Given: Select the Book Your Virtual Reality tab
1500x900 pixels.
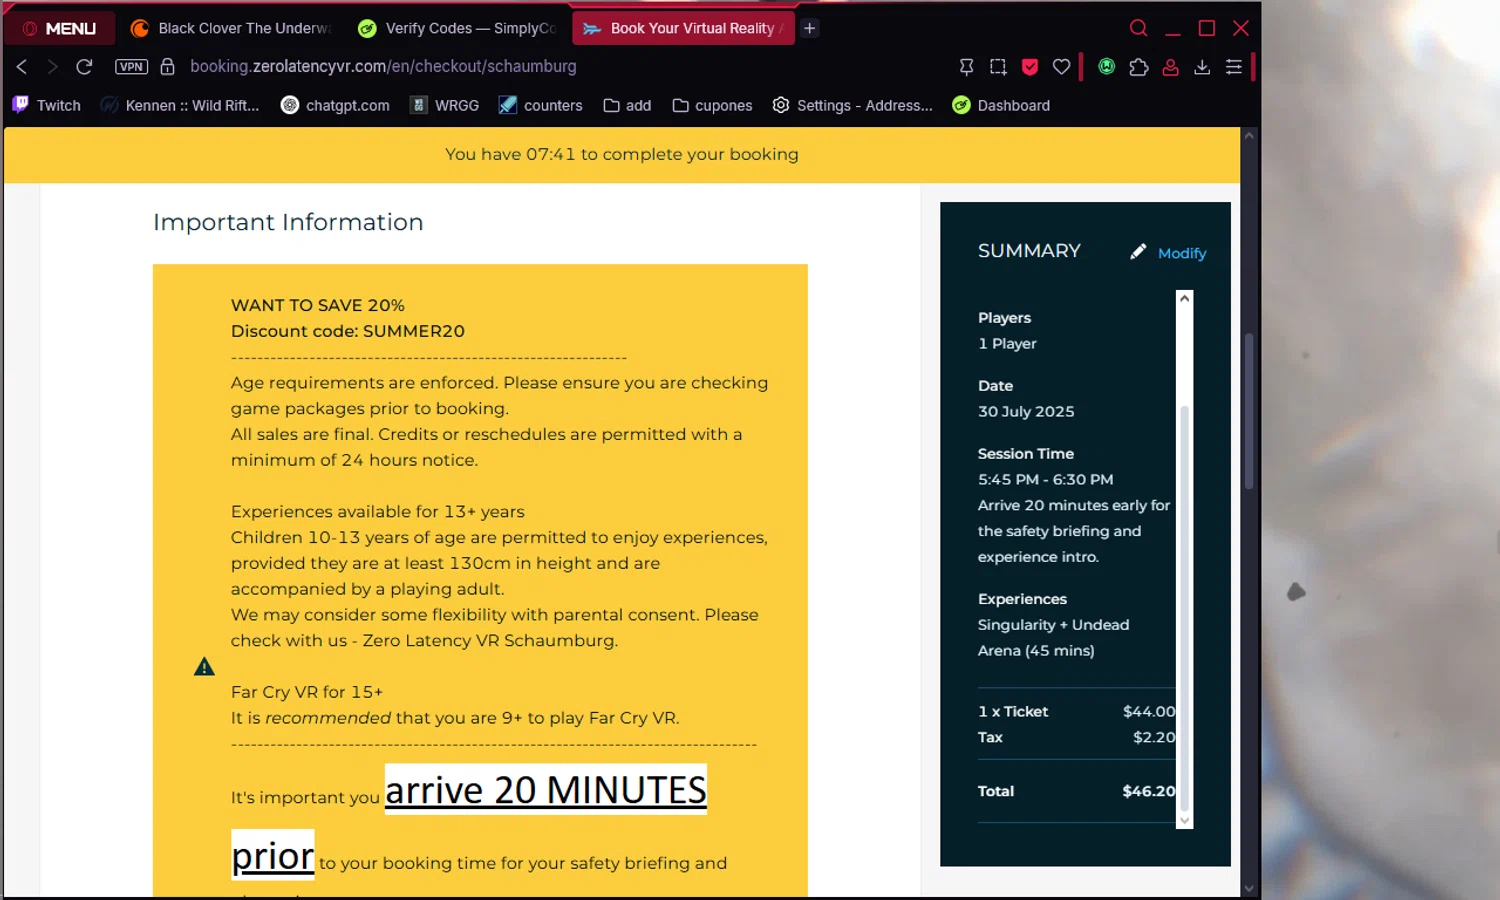Looking at the screenshot, I should [x=683, y=28].
